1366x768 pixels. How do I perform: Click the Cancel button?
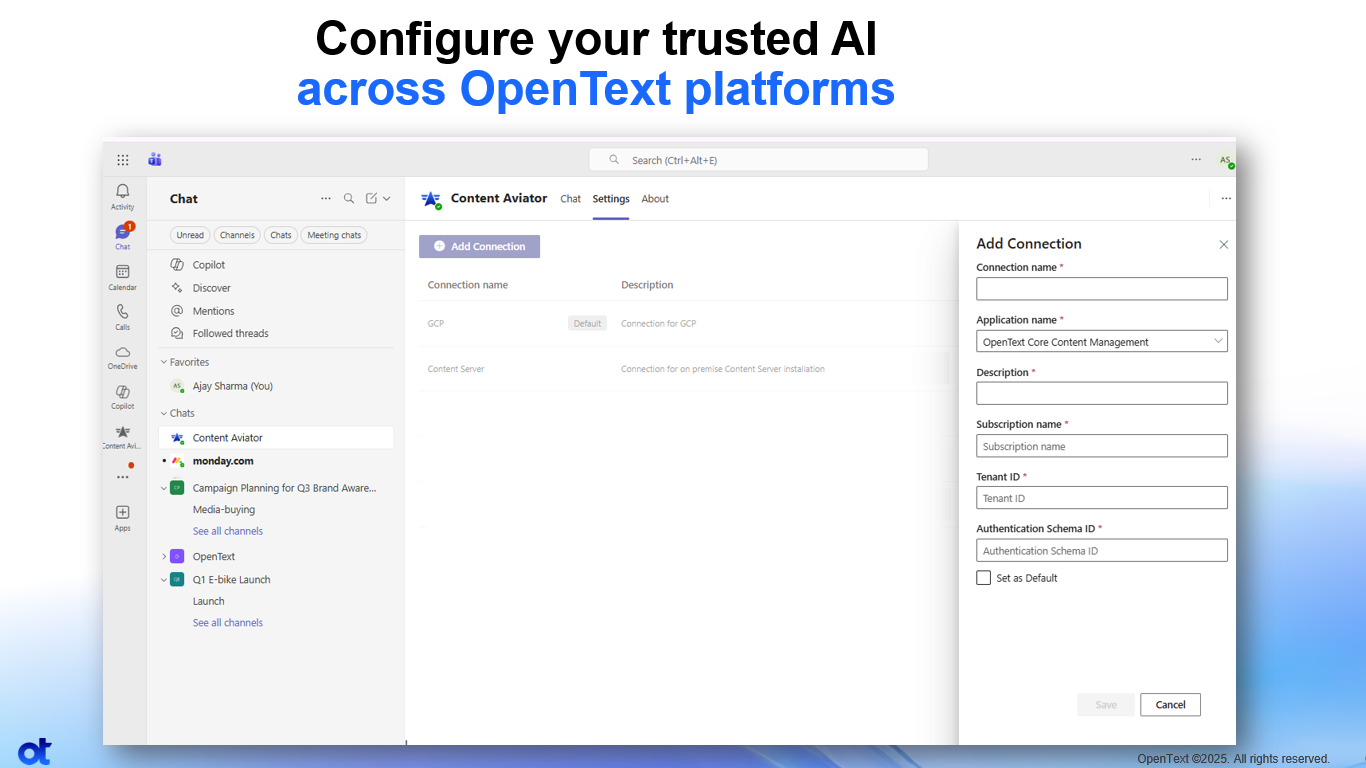pos(1170,705)
